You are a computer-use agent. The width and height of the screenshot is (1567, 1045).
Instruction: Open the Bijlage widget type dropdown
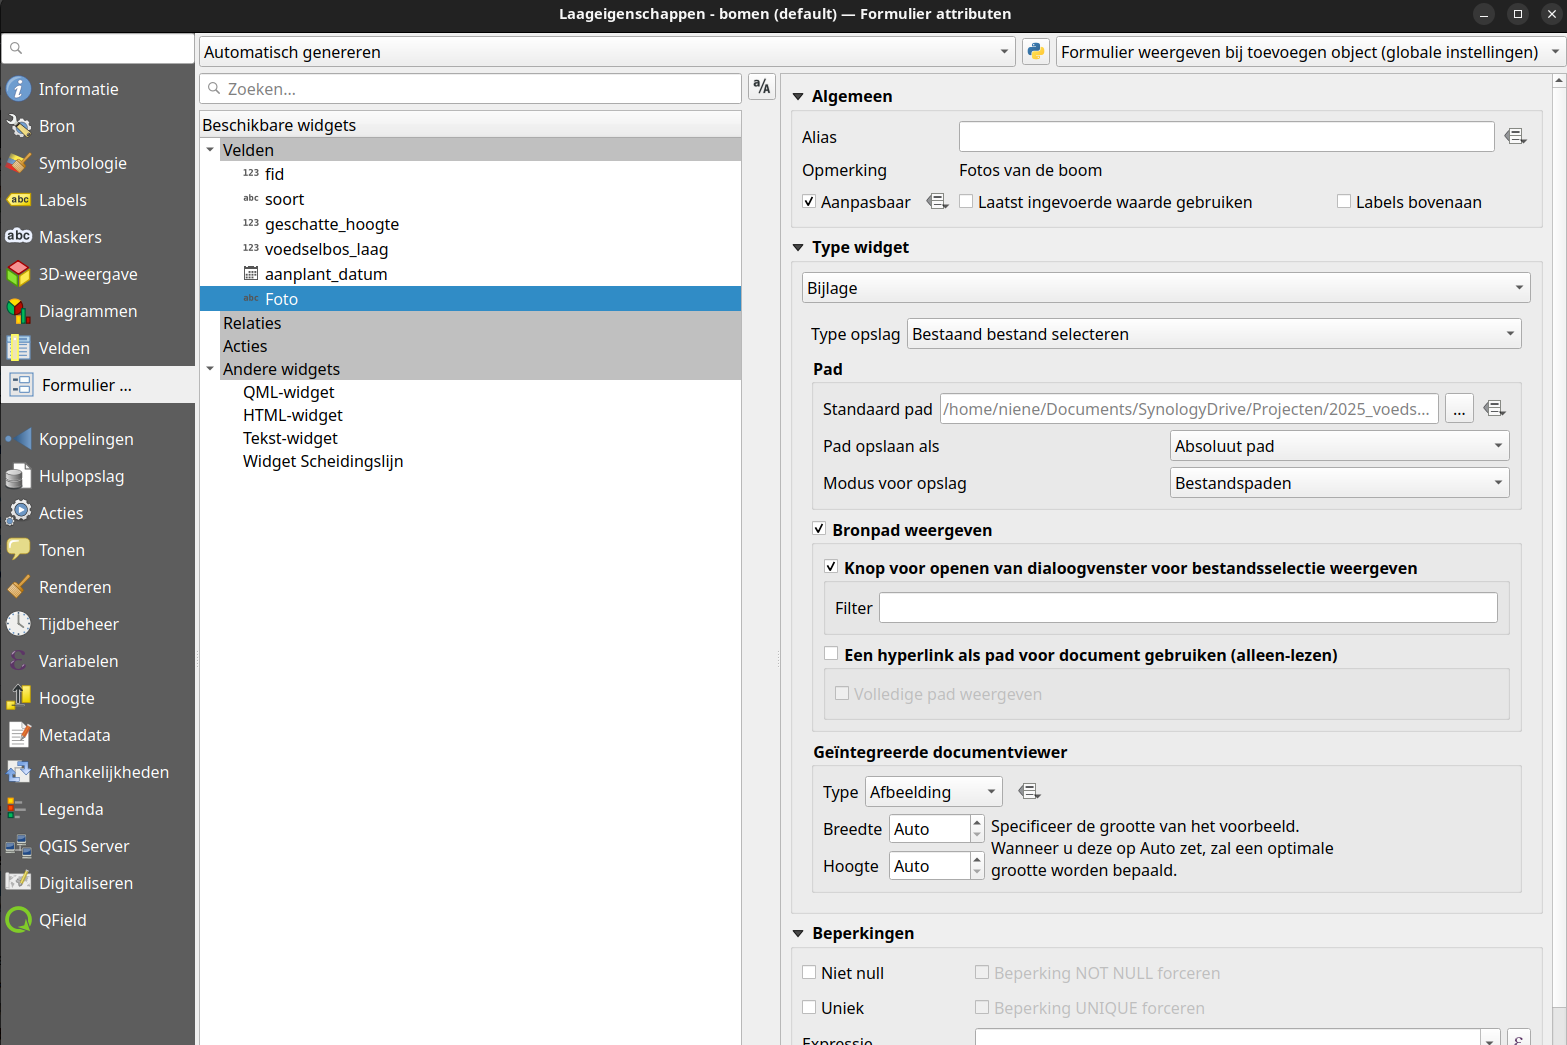1165,288
